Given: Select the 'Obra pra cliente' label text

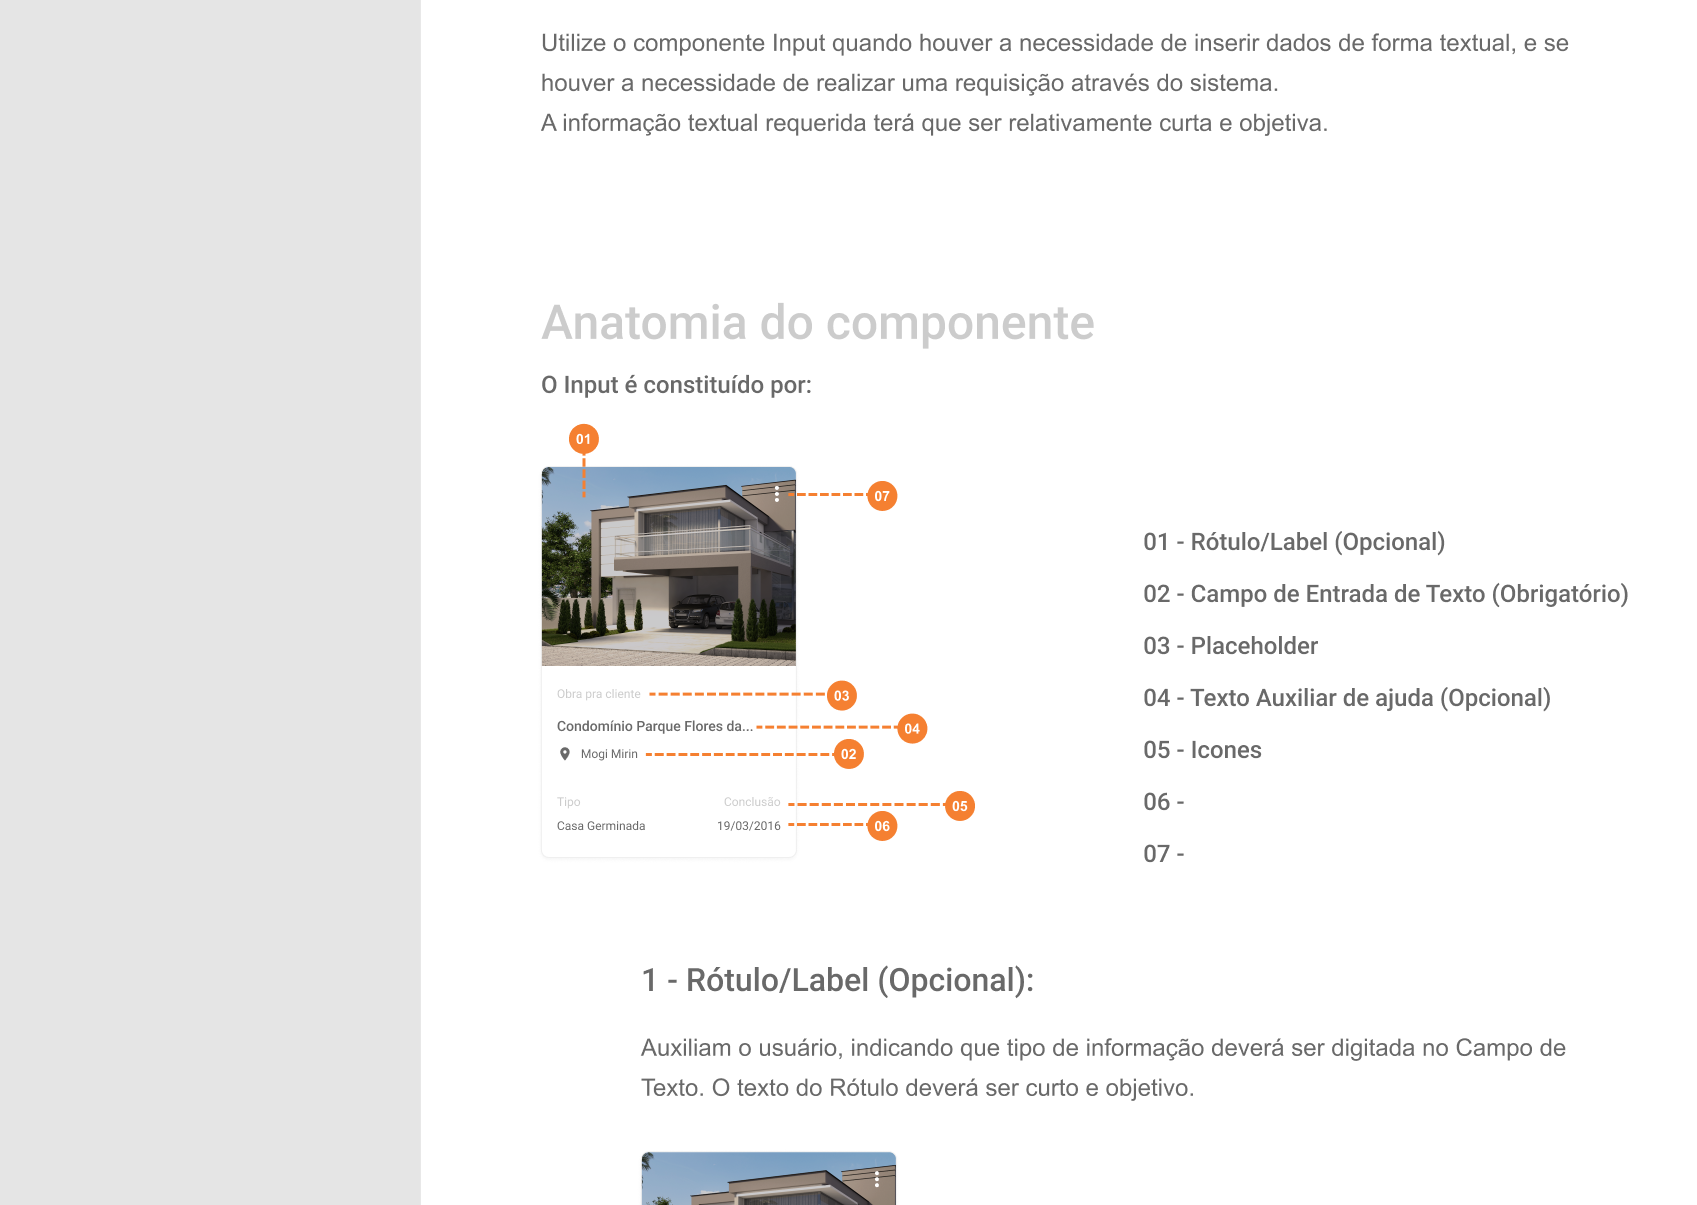Looking at the screenshot, I should [x=599, y=694].
